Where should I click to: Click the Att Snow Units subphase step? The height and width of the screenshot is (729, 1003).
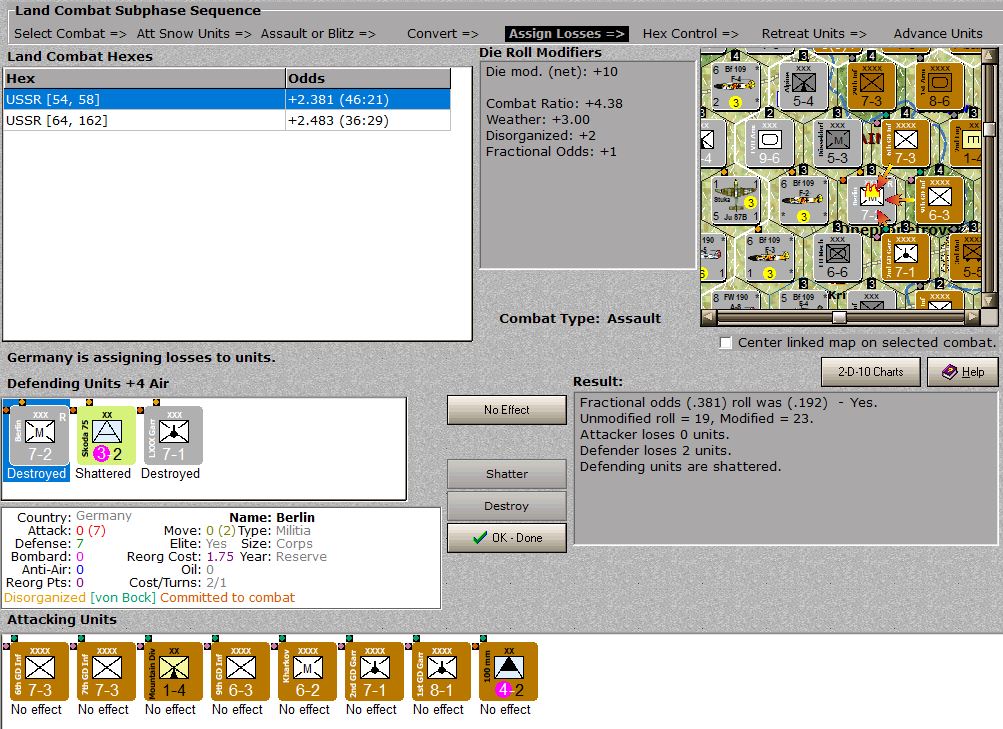click(x=194, y=34)
